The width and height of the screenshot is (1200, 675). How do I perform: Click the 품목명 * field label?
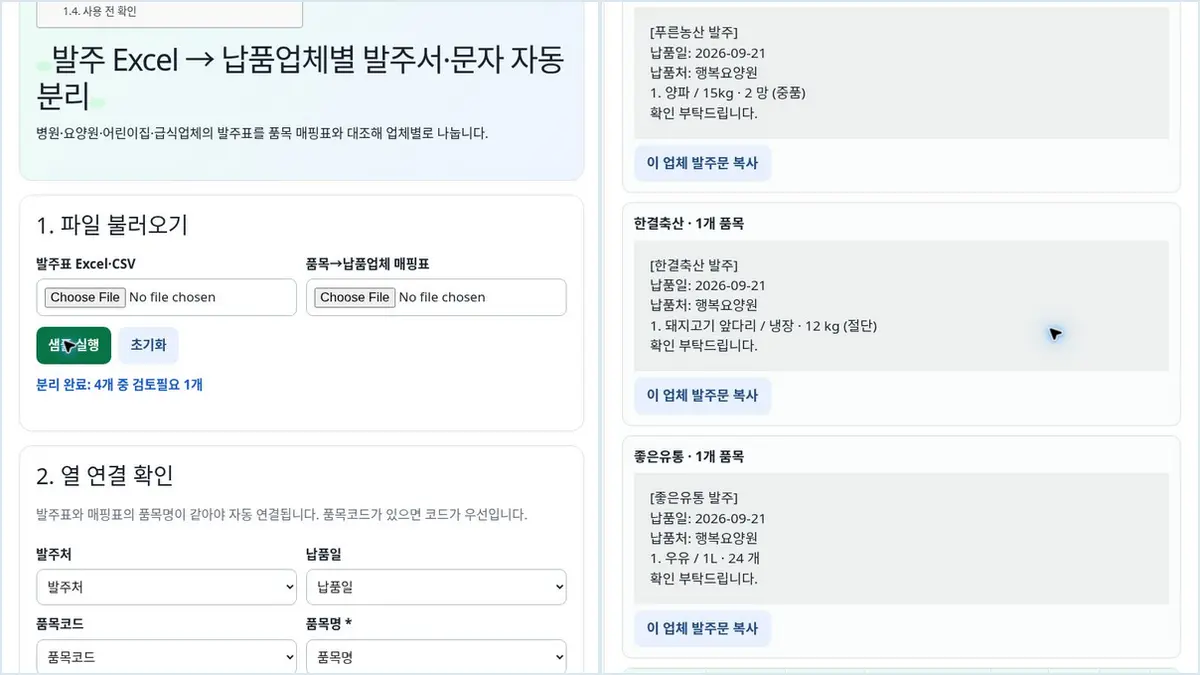pos(329,624)
